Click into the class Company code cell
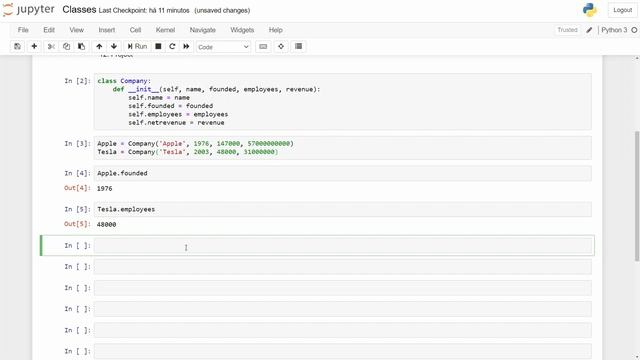Screen dimensions: 640x360 (x=342, y=102)
